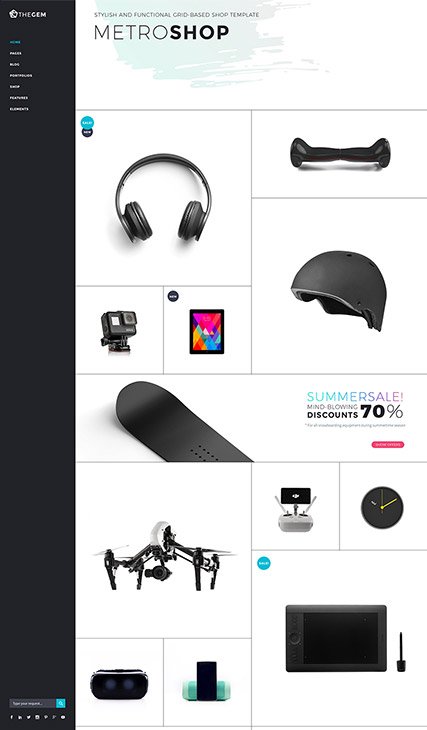This screenshot has height=730, width=427.
Task: Open the Features menu item
Action: click(19, 98)
